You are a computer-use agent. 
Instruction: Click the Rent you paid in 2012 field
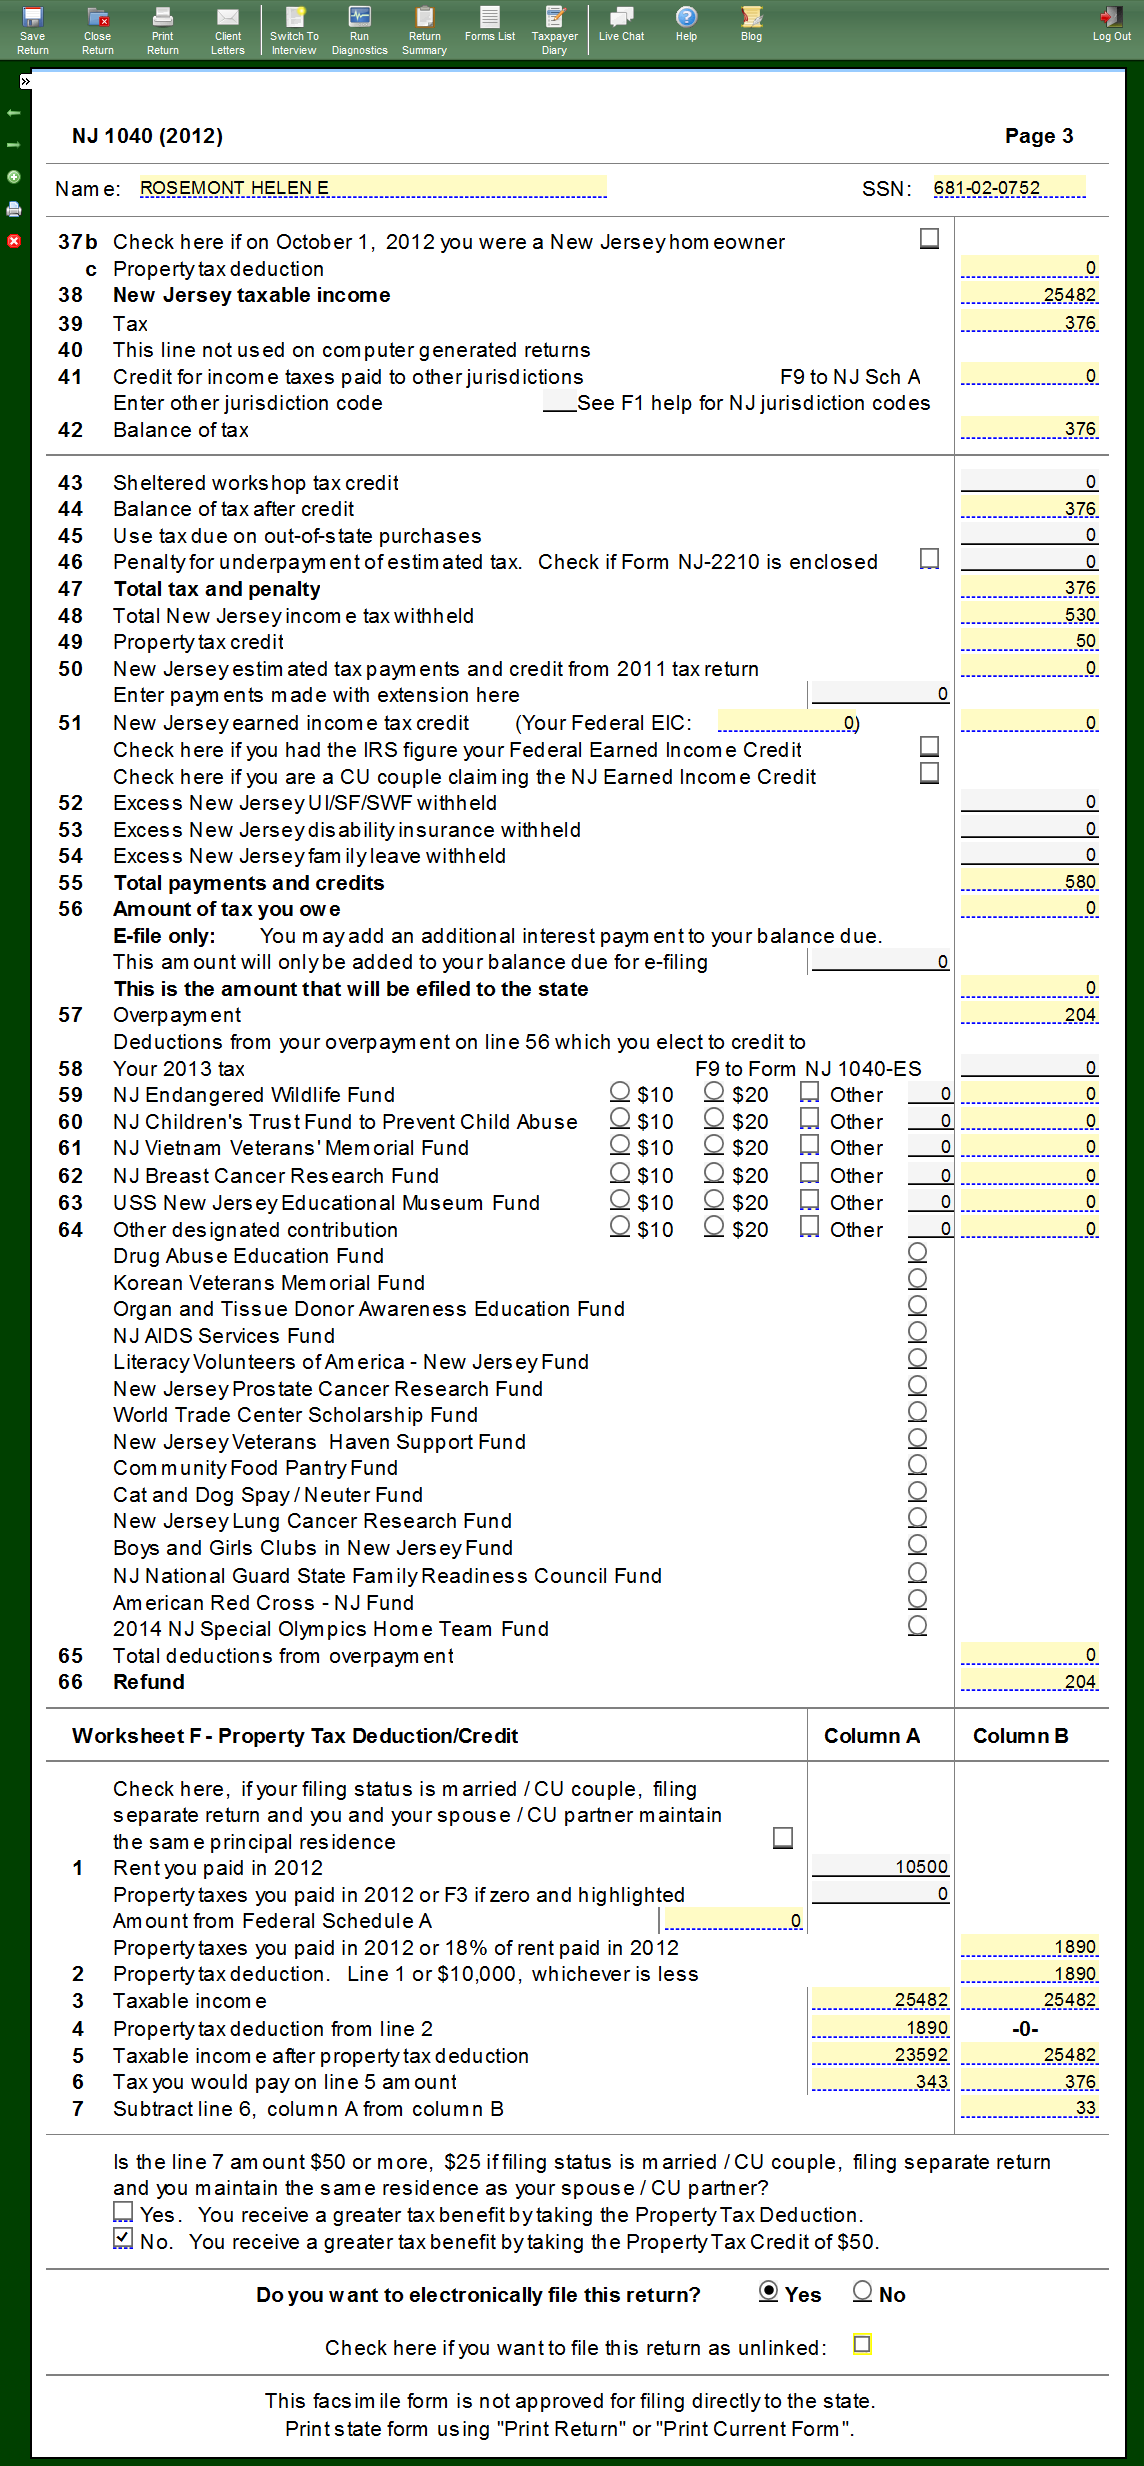(880, 1867)
